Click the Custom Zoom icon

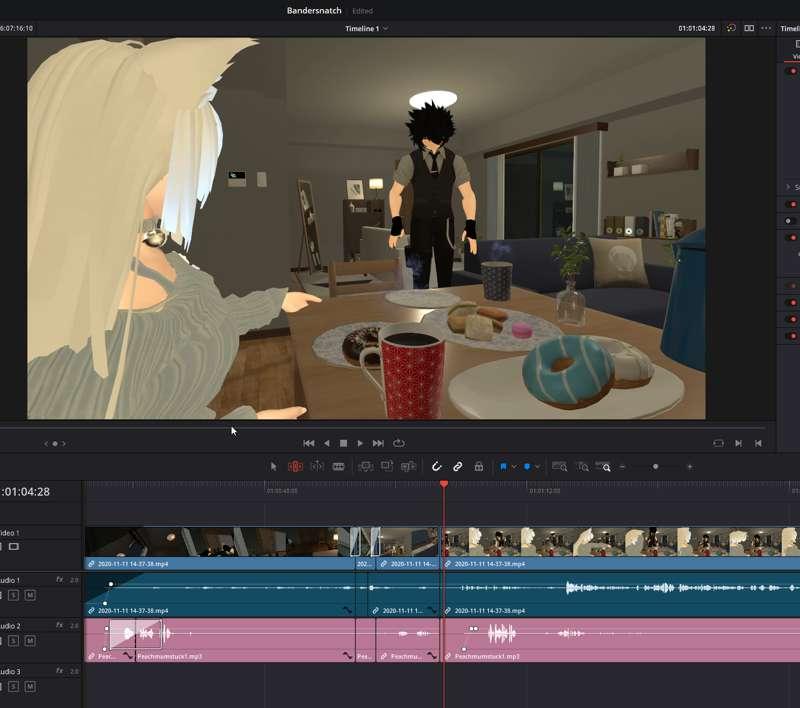click(x=603, y=466)
